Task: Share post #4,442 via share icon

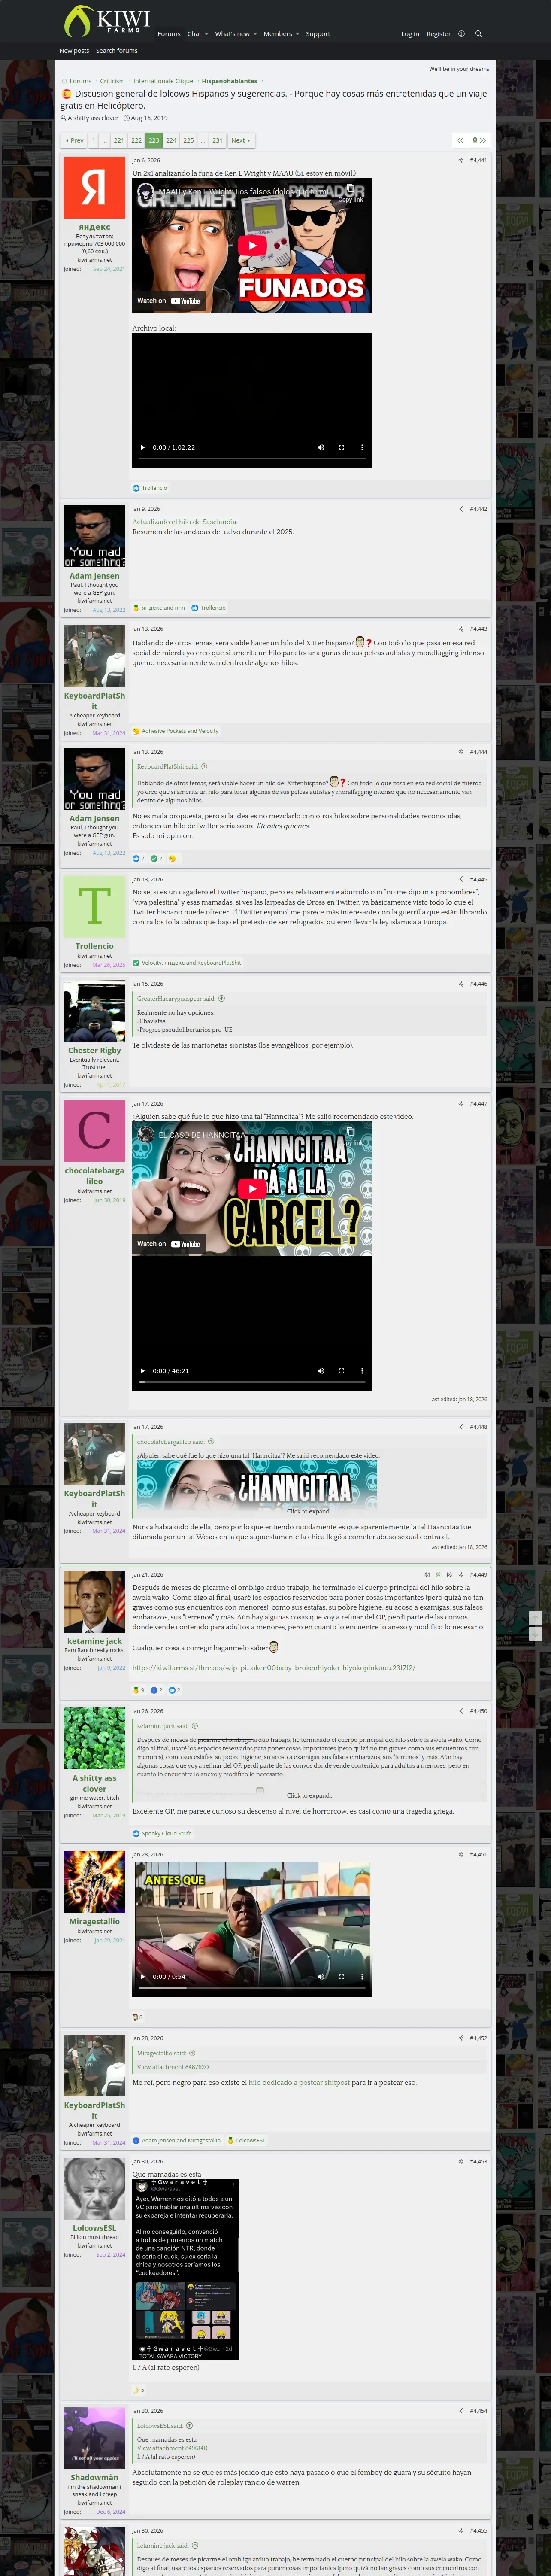Action: [461, 509]
